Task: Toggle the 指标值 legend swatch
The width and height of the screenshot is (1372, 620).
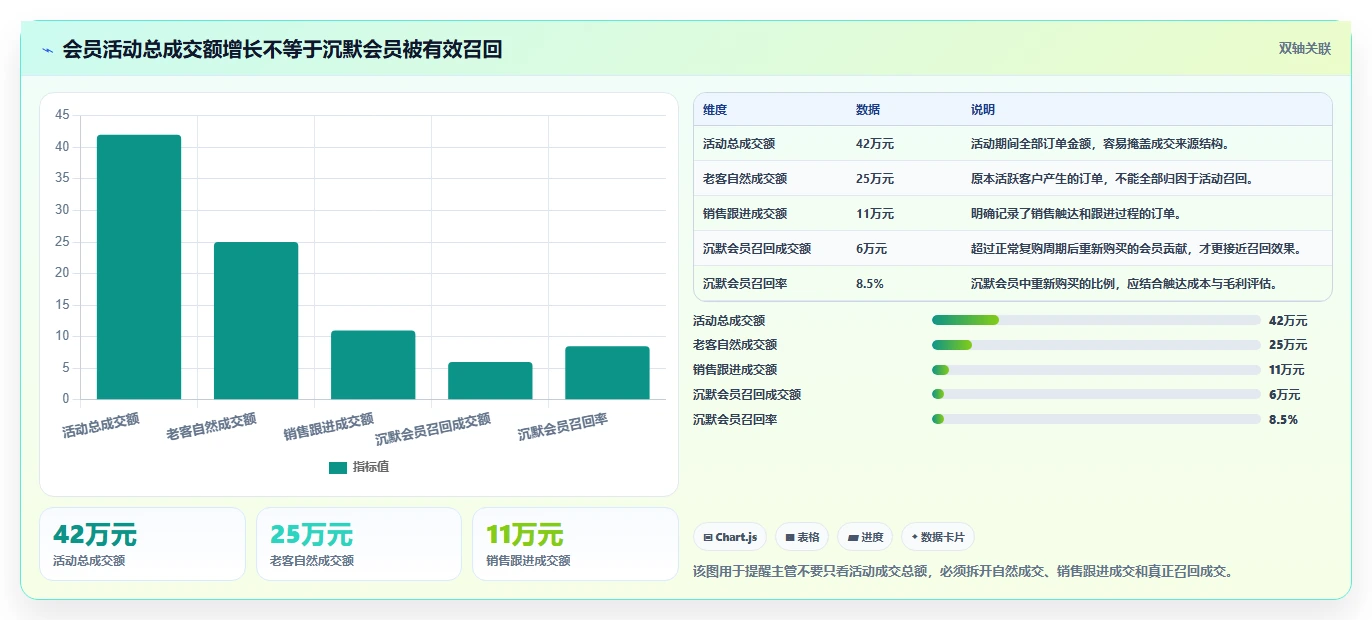Action: point(338,468)
